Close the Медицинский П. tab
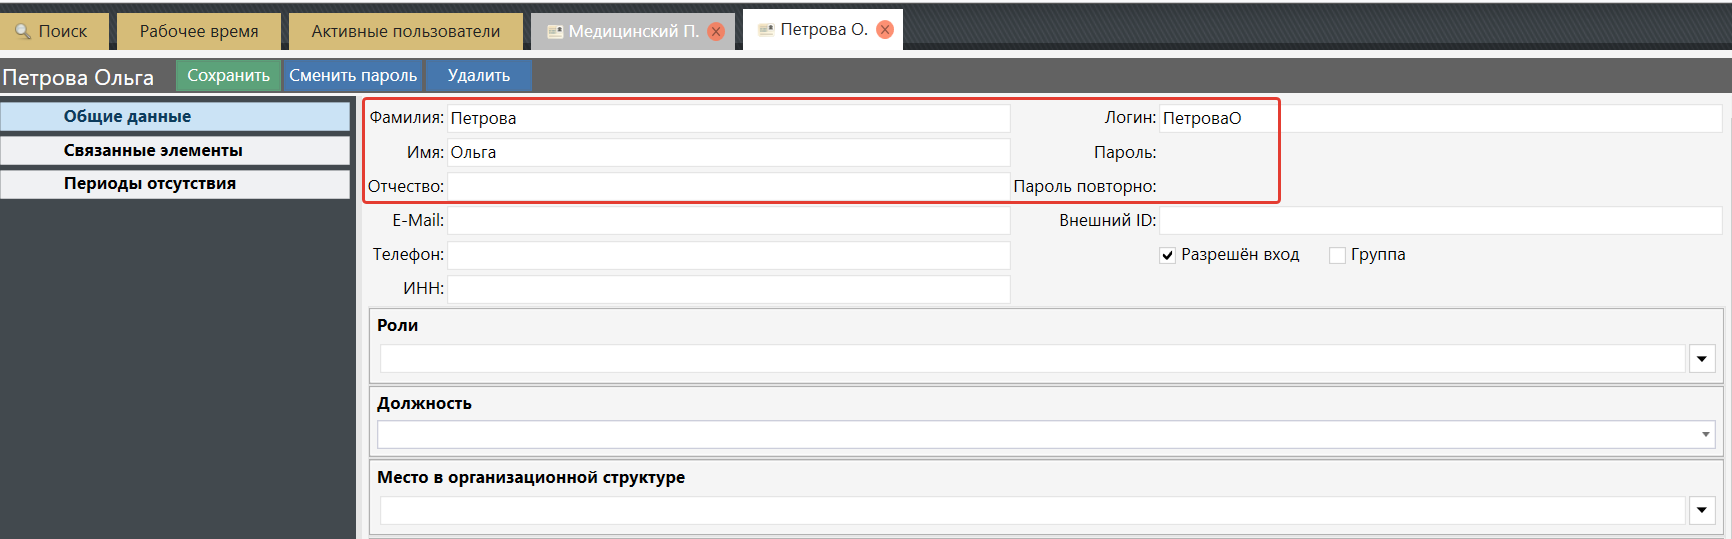This screenshot has width=1732, height=539. coord(716,32)
